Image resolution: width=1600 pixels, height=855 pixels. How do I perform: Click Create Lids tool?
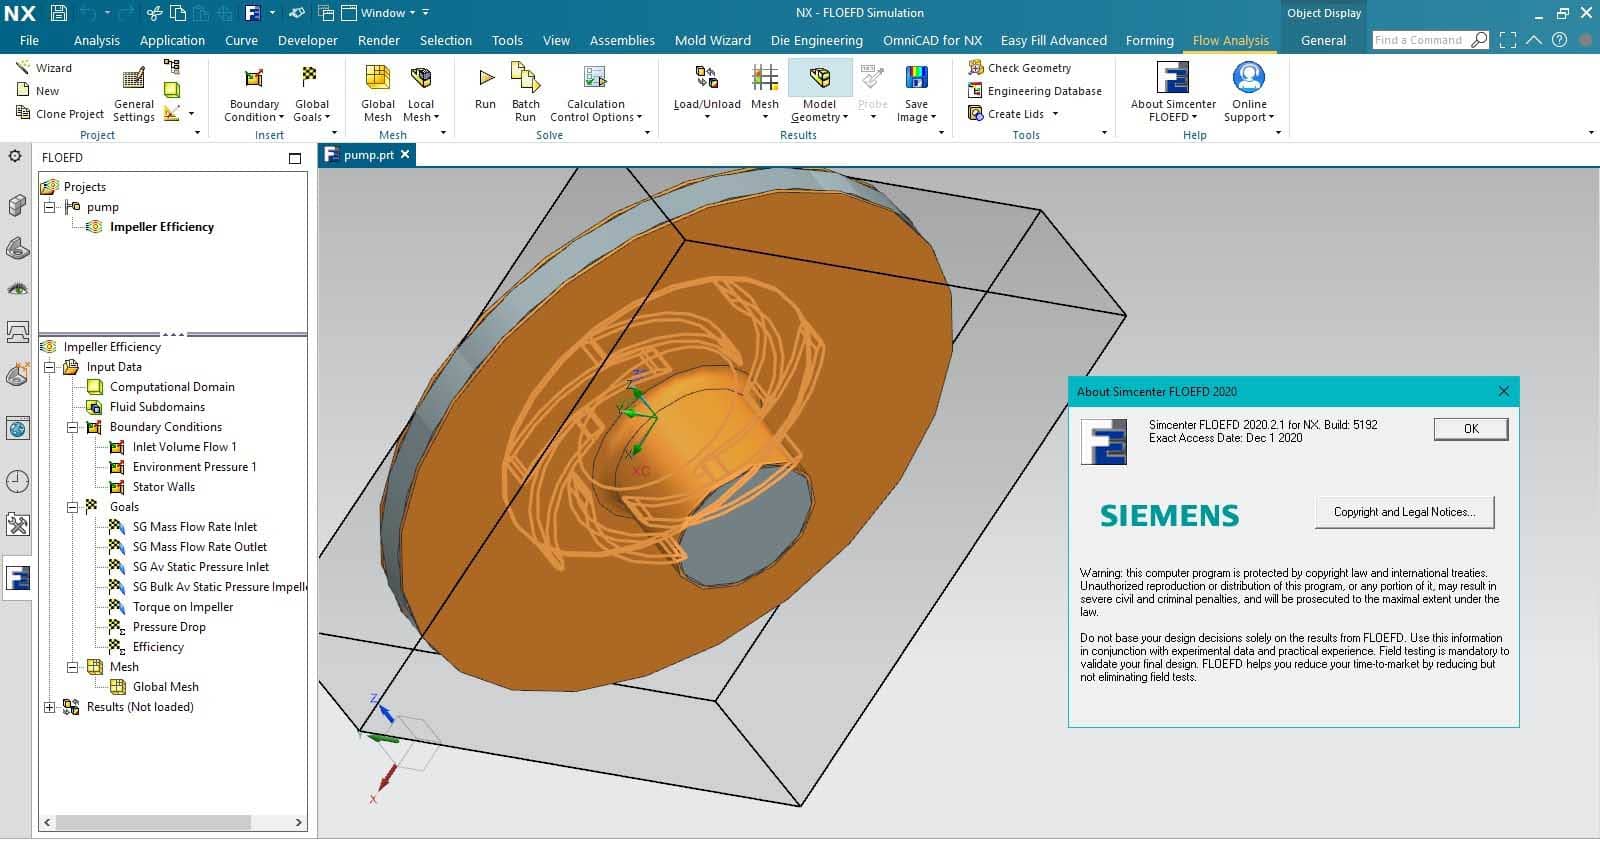tap(1006, 114)
